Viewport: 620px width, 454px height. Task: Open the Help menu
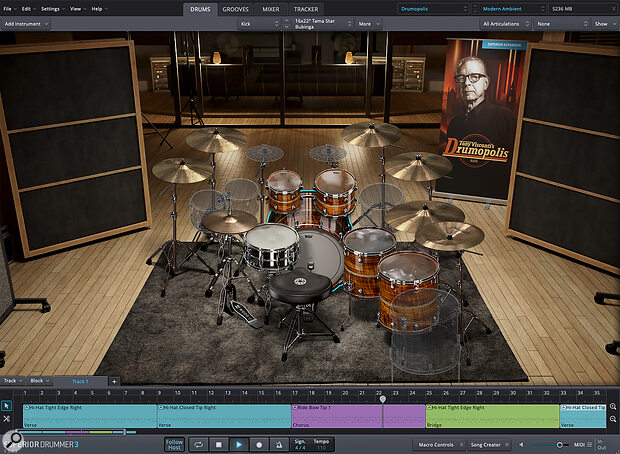(x=99, y=9)
